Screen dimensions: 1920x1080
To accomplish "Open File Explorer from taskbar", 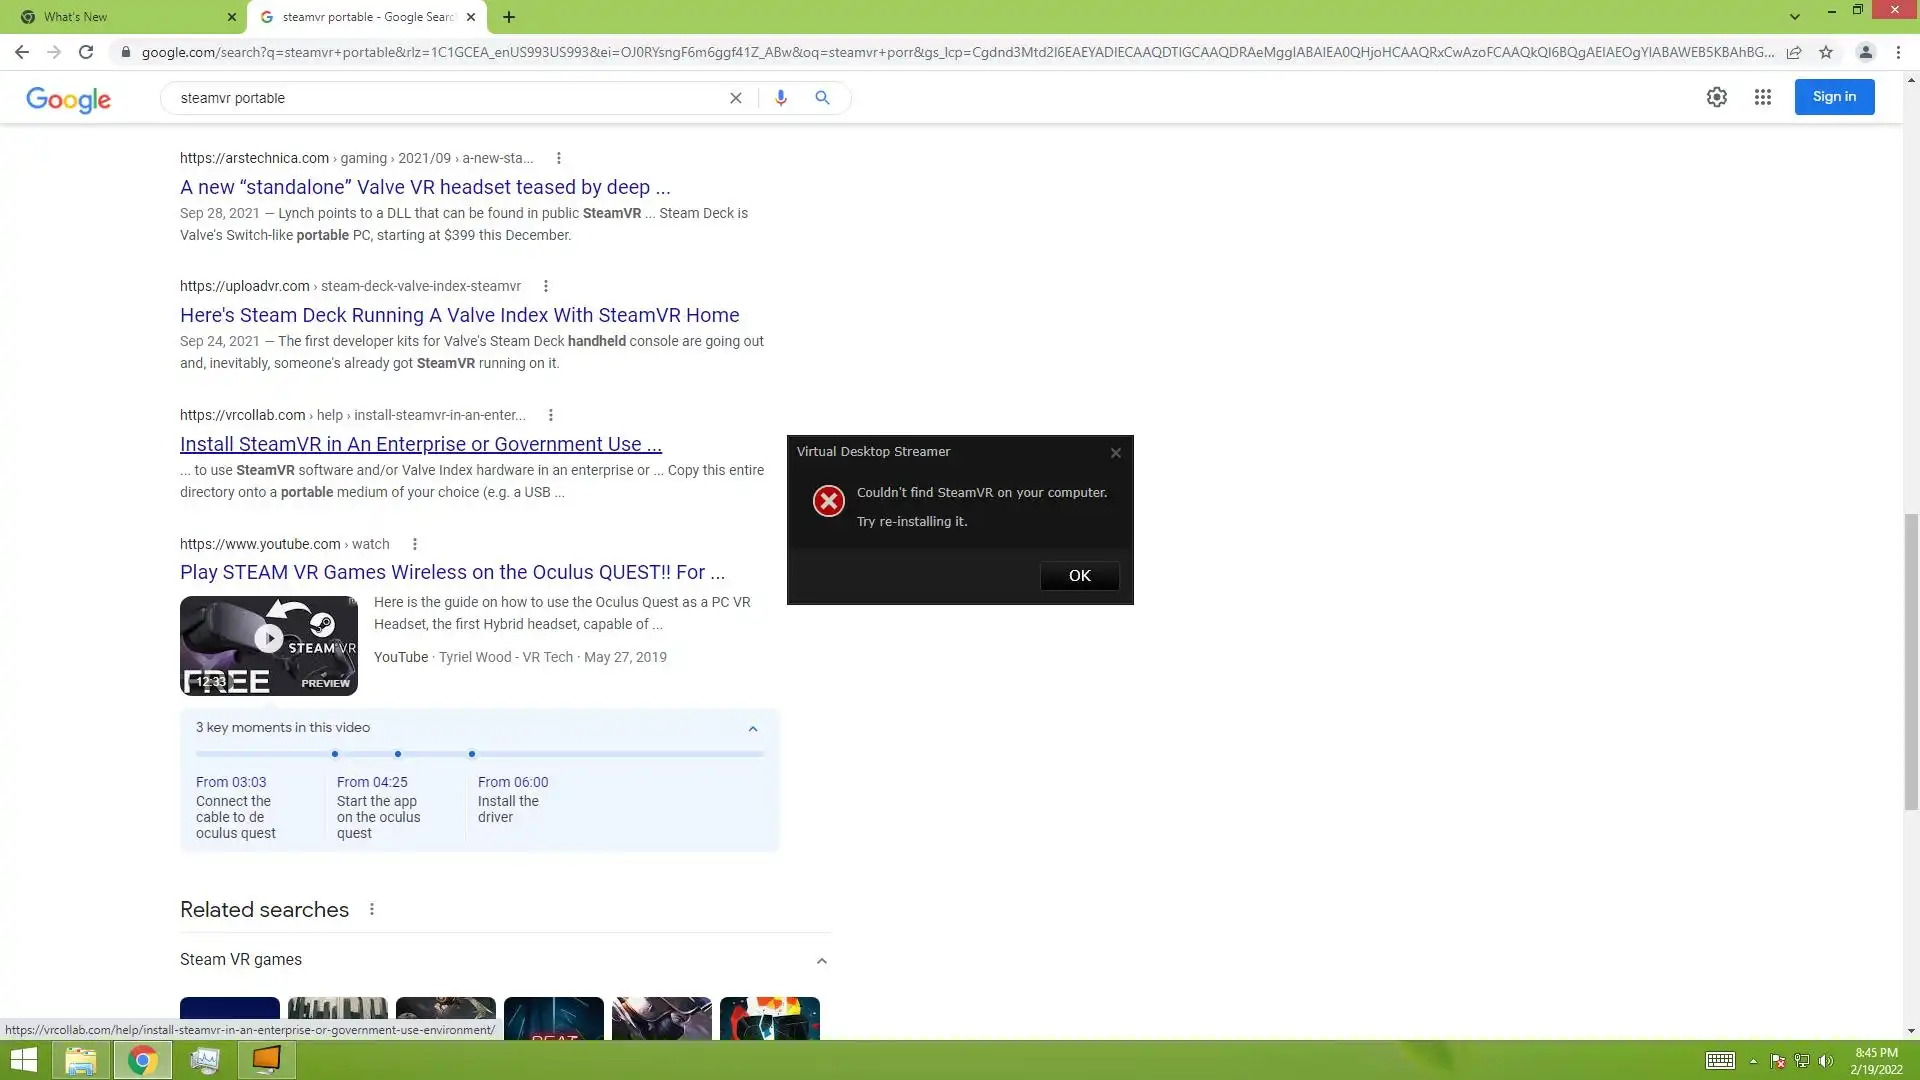I will click(80, 1060).
